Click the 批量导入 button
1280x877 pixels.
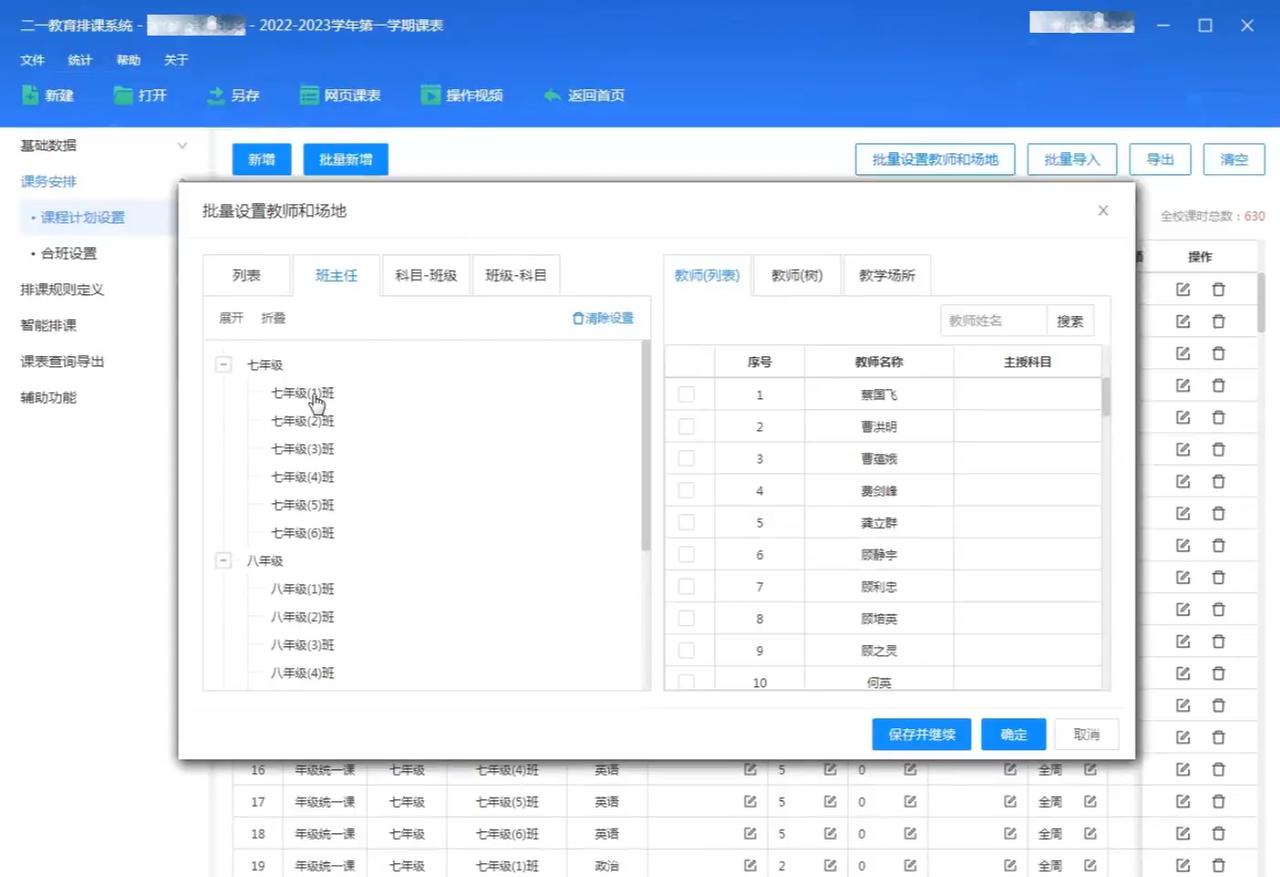[1072, 160]
